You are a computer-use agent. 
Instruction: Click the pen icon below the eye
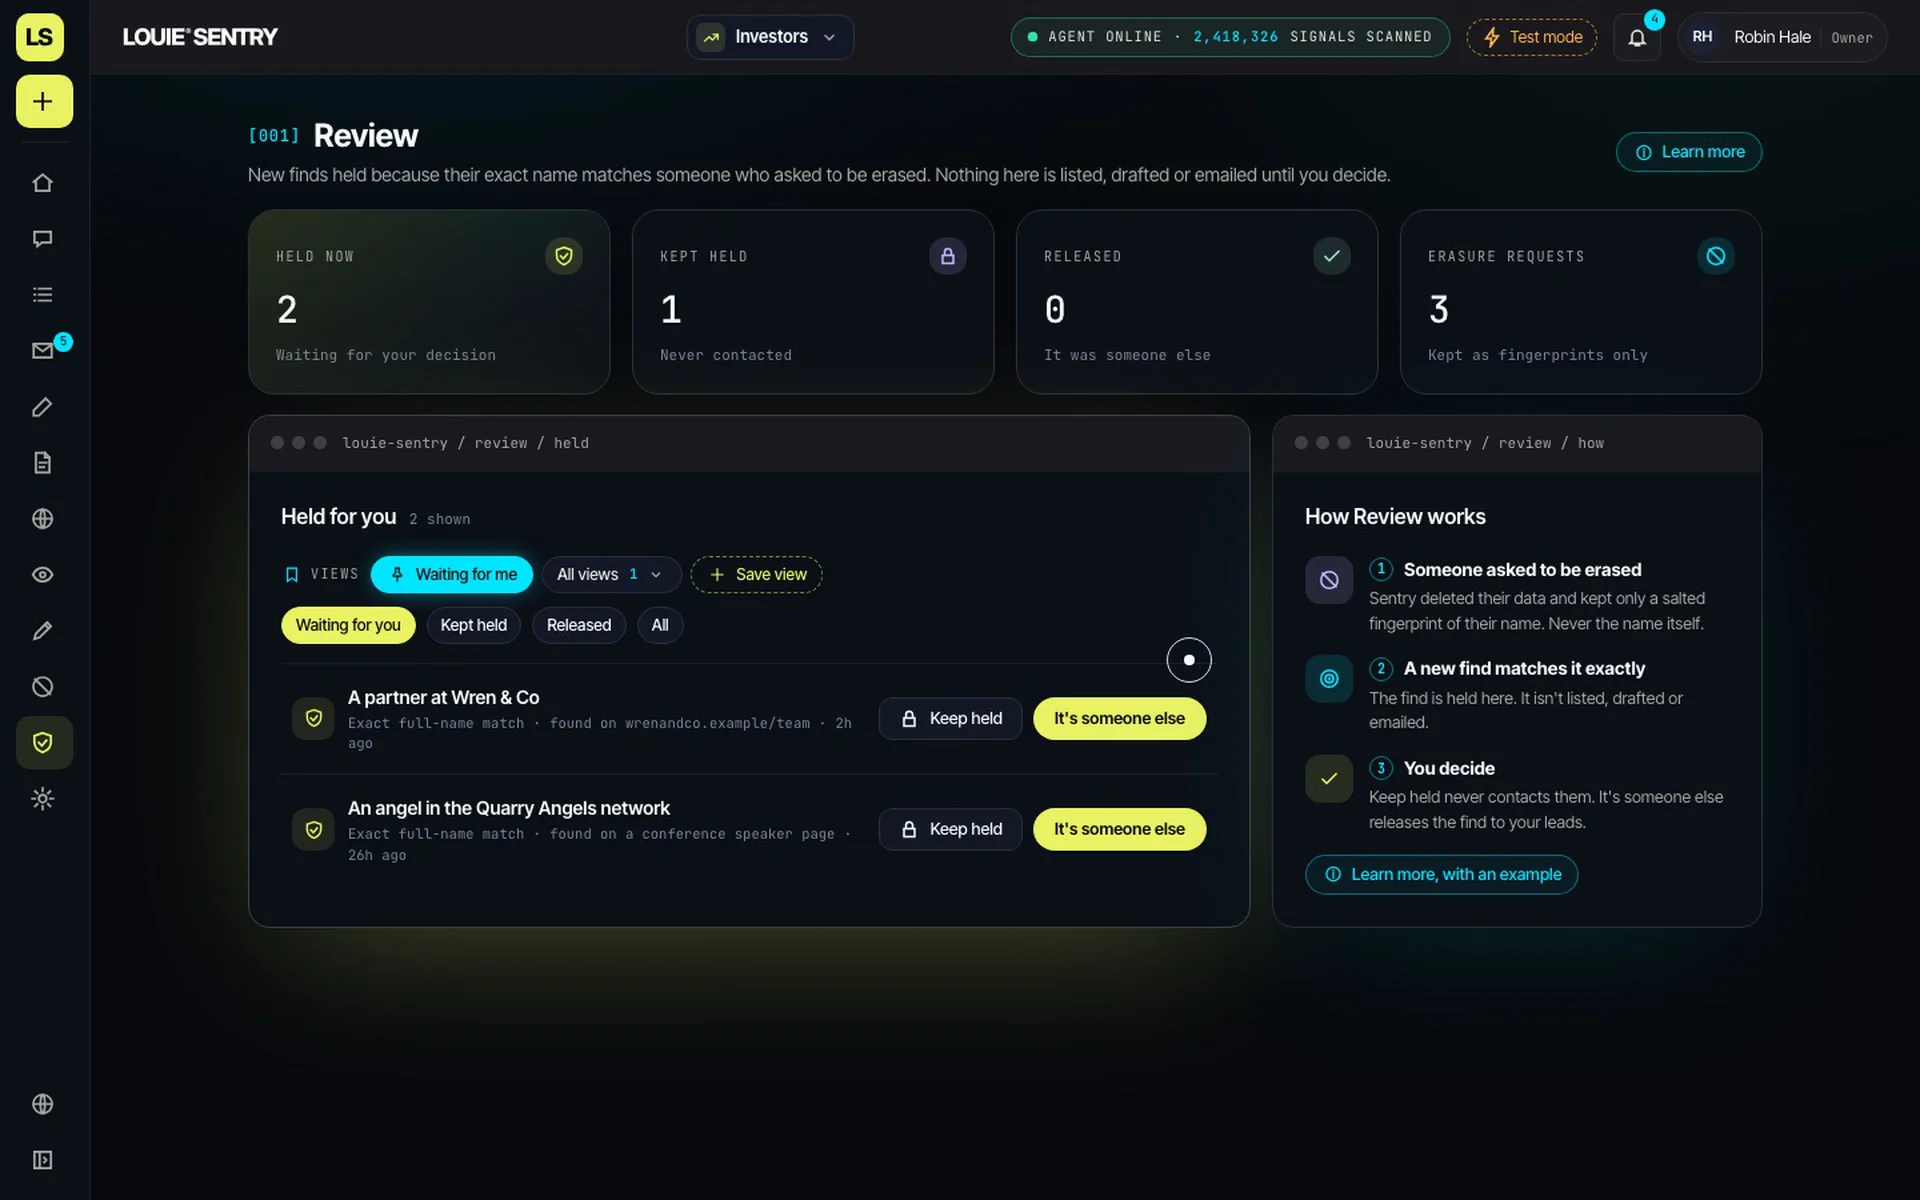42,631
